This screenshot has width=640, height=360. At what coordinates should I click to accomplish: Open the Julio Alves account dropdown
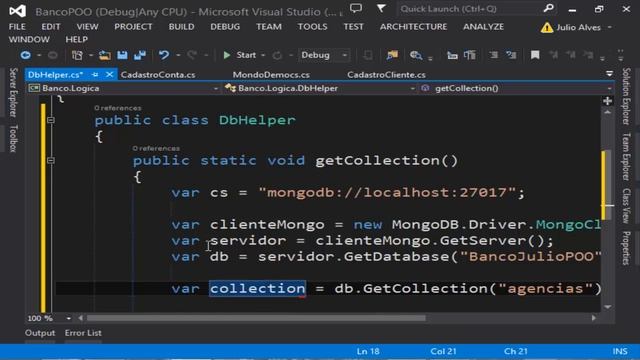click(610, 28)
